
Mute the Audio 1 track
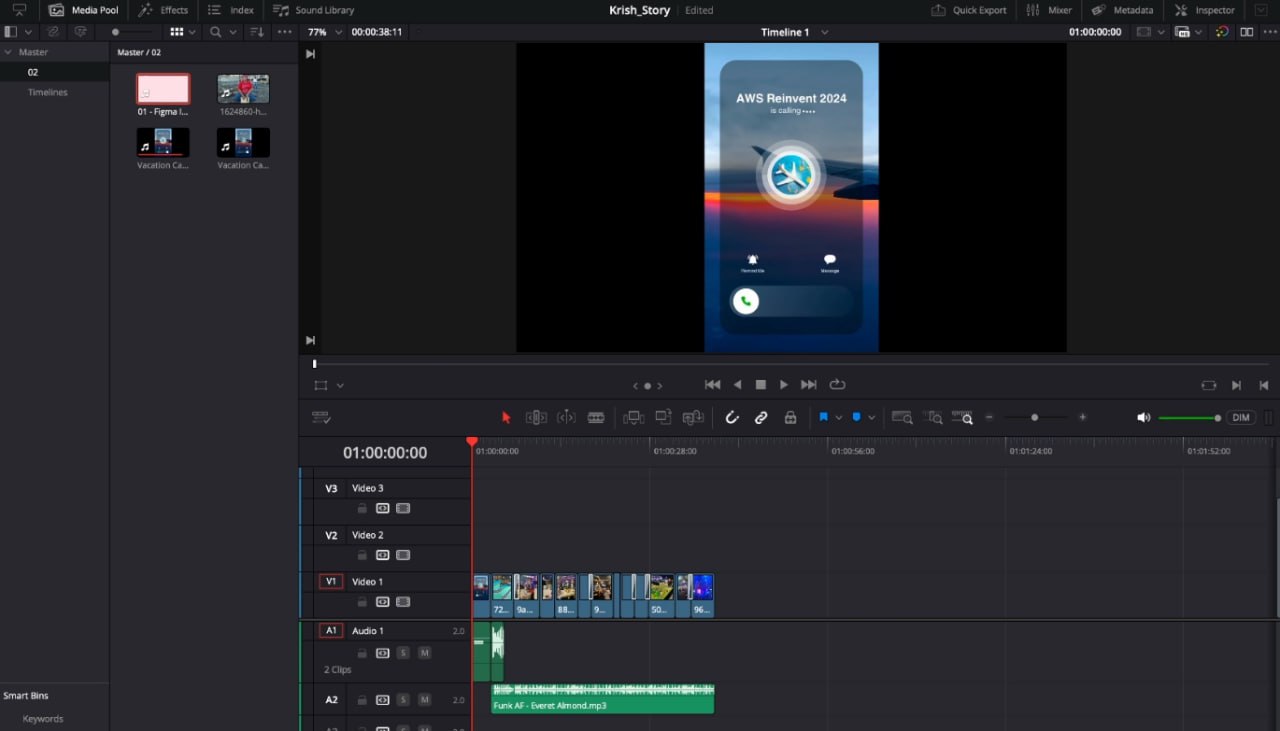click(x=425, y=653)
